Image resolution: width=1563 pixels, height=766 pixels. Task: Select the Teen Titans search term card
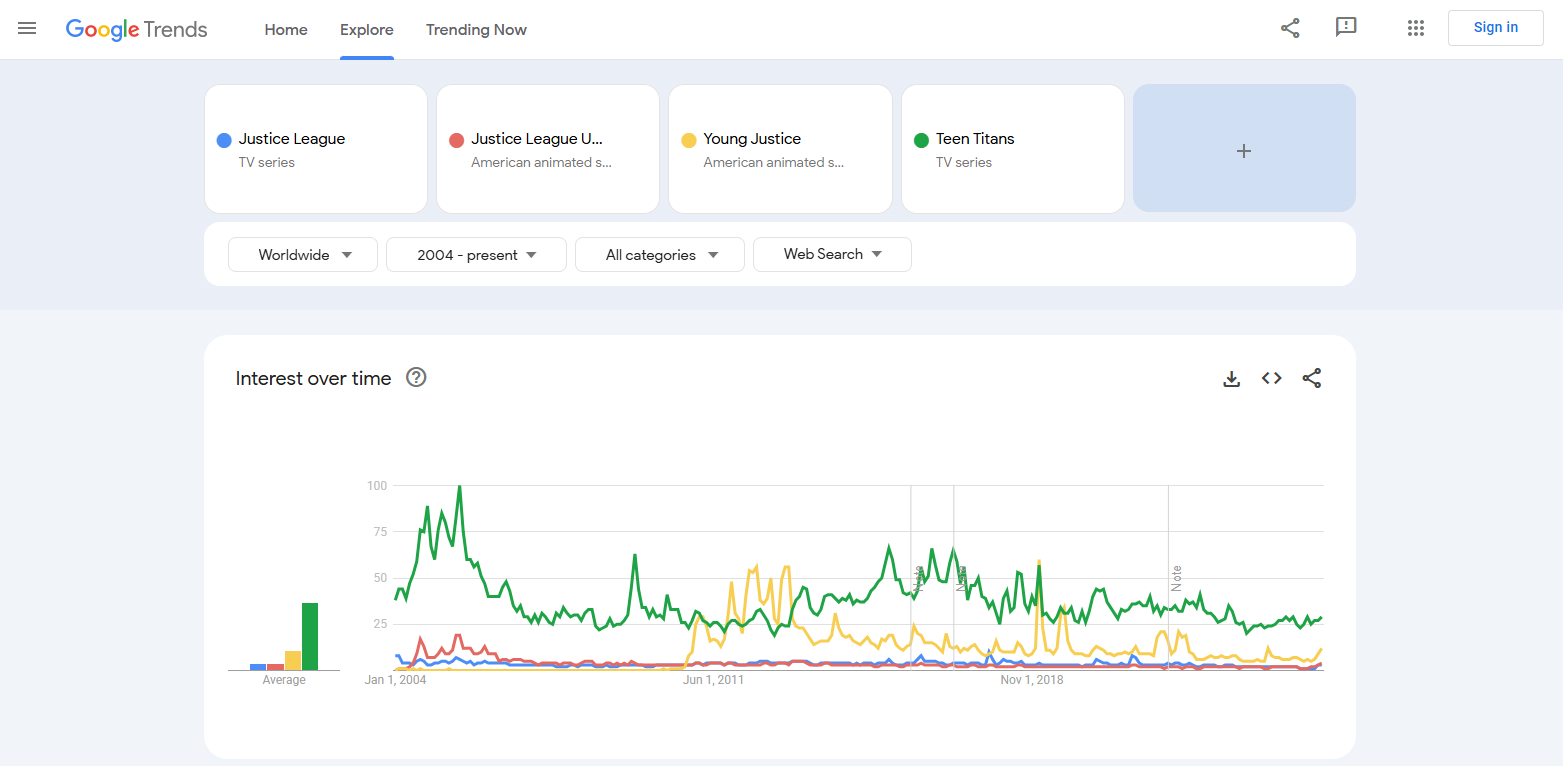click(x=1012, y=150)
